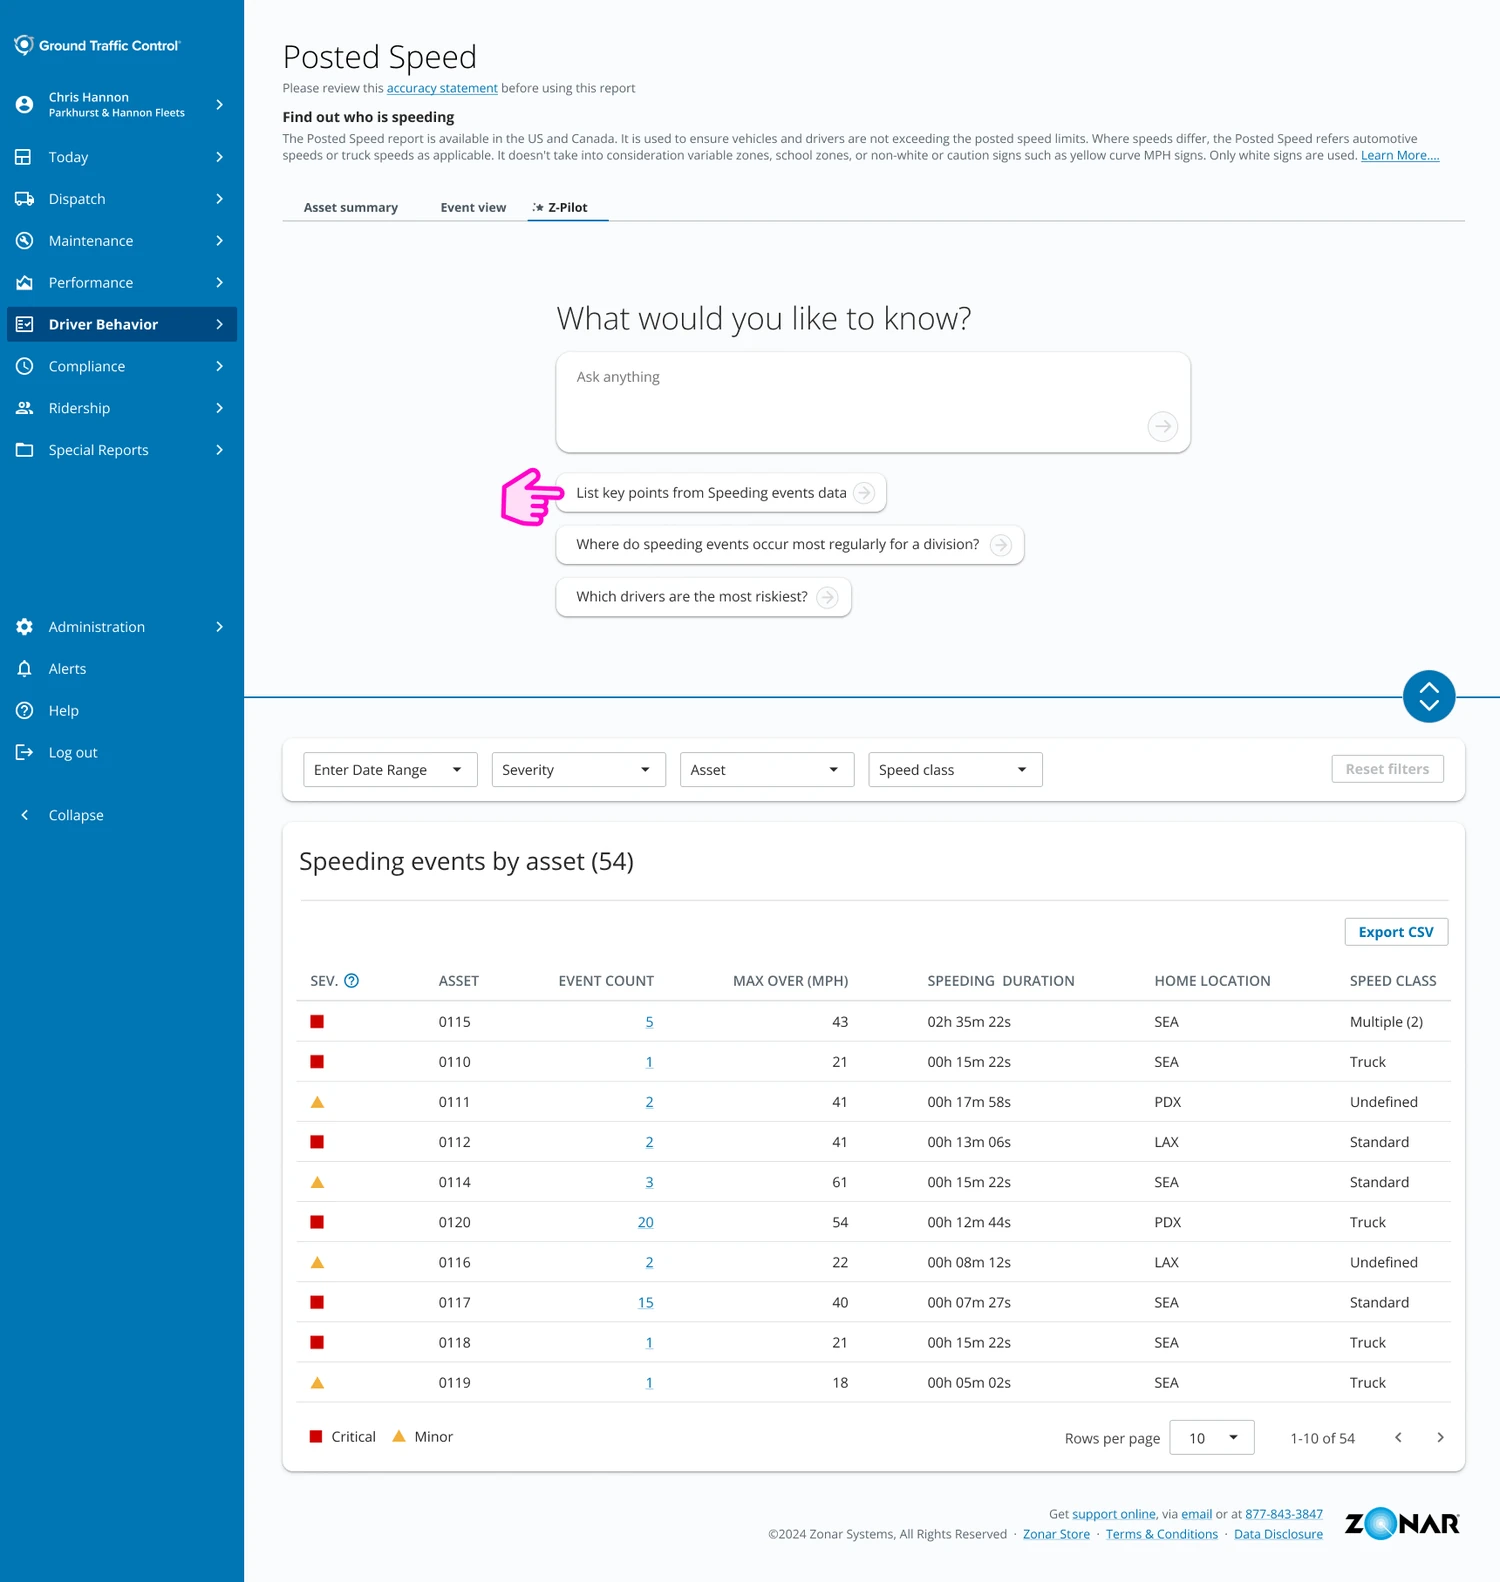Open the Maintenance menu item
Viewport: 1500px width, 1582px height.
tap(122, 241)
